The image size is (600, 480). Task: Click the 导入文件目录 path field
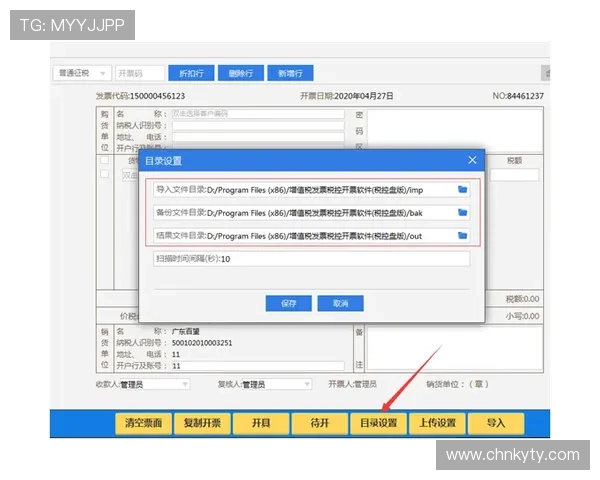click(x=311, y=190)
